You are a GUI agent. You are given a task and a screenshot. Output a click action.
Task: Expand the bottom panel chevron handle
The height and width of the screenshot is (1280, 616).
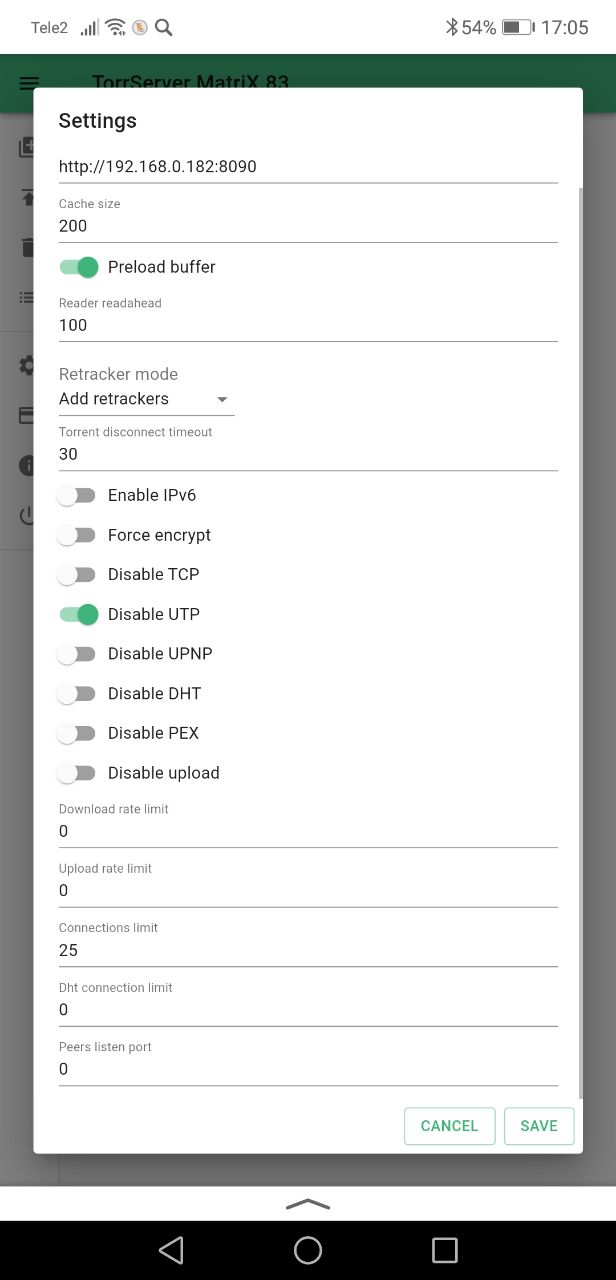308,1204
